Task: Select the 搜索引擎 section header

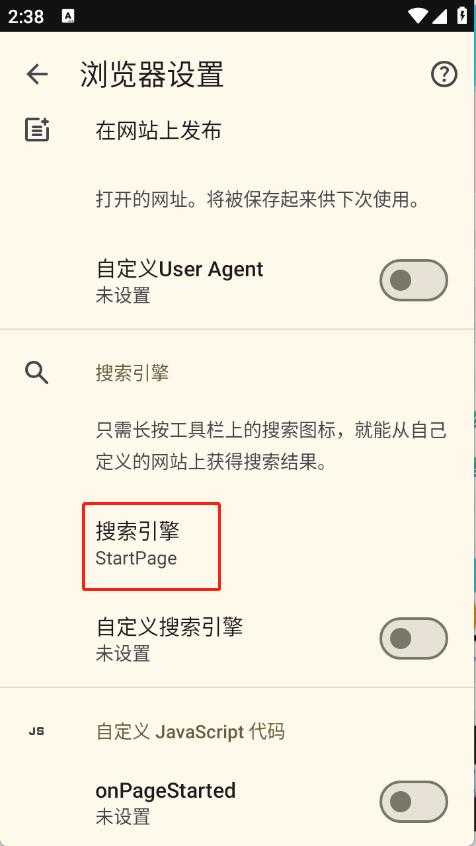Action: (x=132, y=373)
